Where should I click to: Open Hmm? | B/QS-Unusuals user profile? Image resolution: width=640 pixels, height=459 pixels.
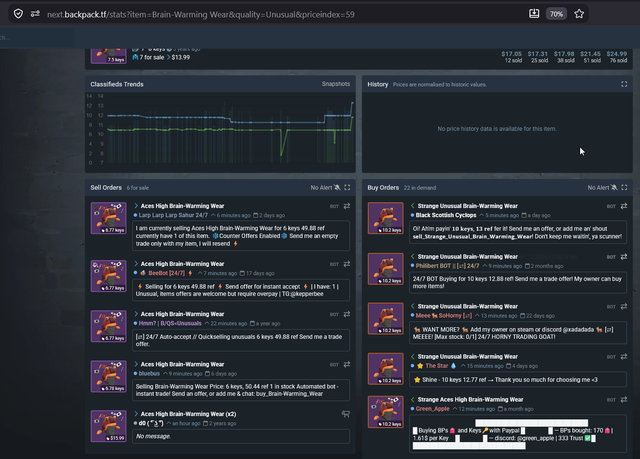click(170, 323)
